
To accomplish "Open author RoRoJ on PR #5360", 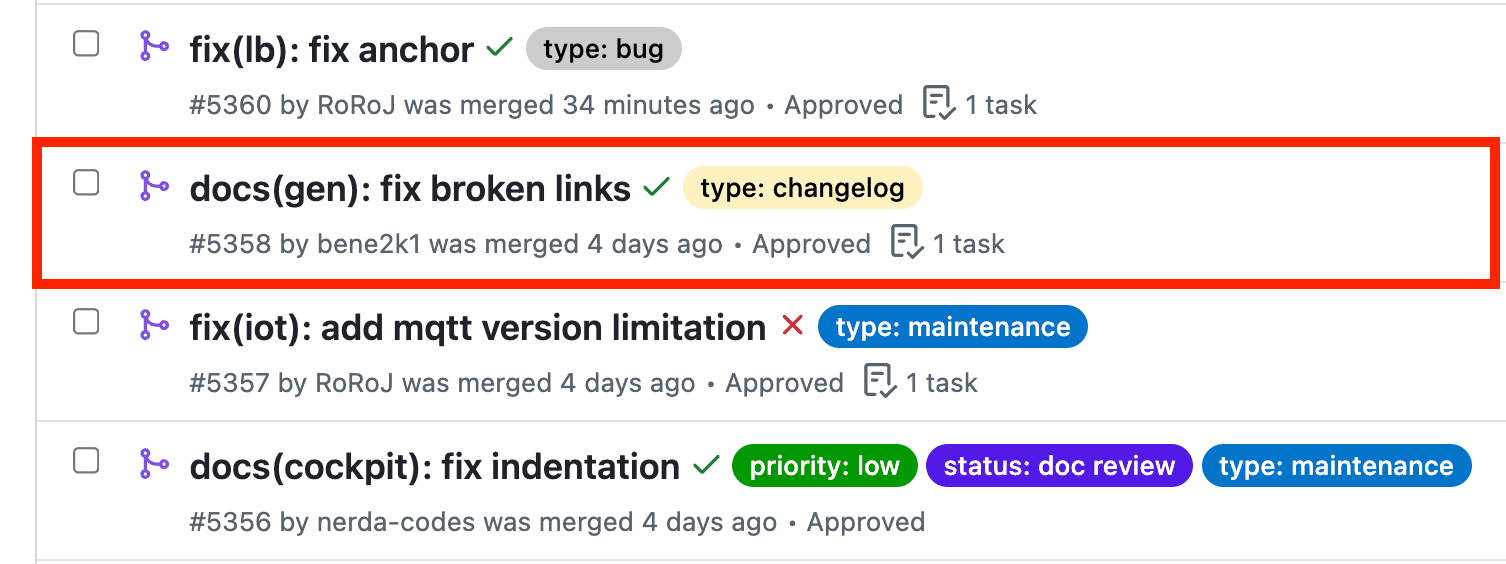I will coord(357,105).
